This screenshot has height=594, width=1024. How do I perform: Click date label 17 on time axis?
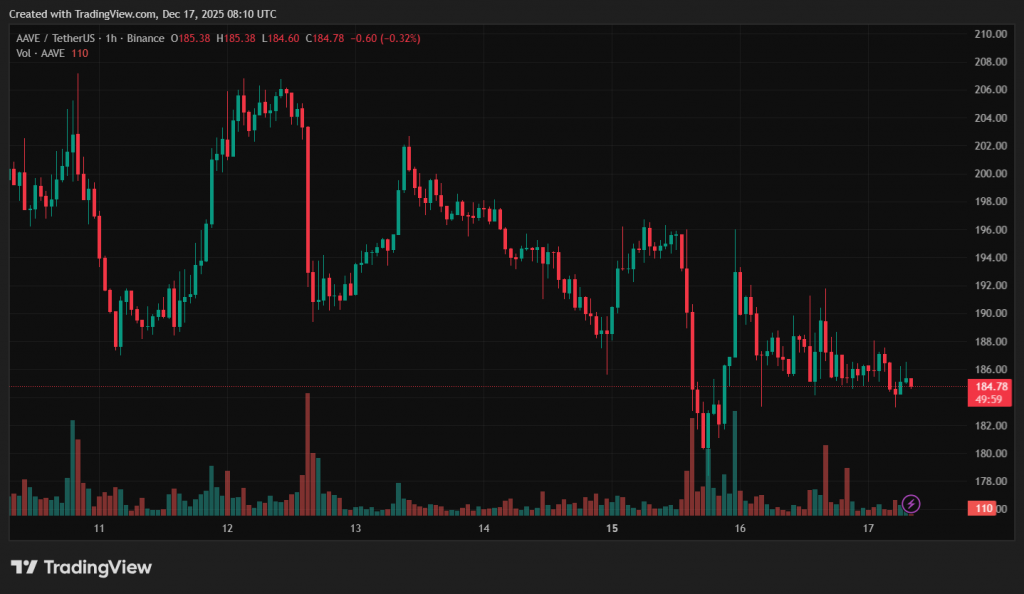pyautogui.click(x=868, y=528)
